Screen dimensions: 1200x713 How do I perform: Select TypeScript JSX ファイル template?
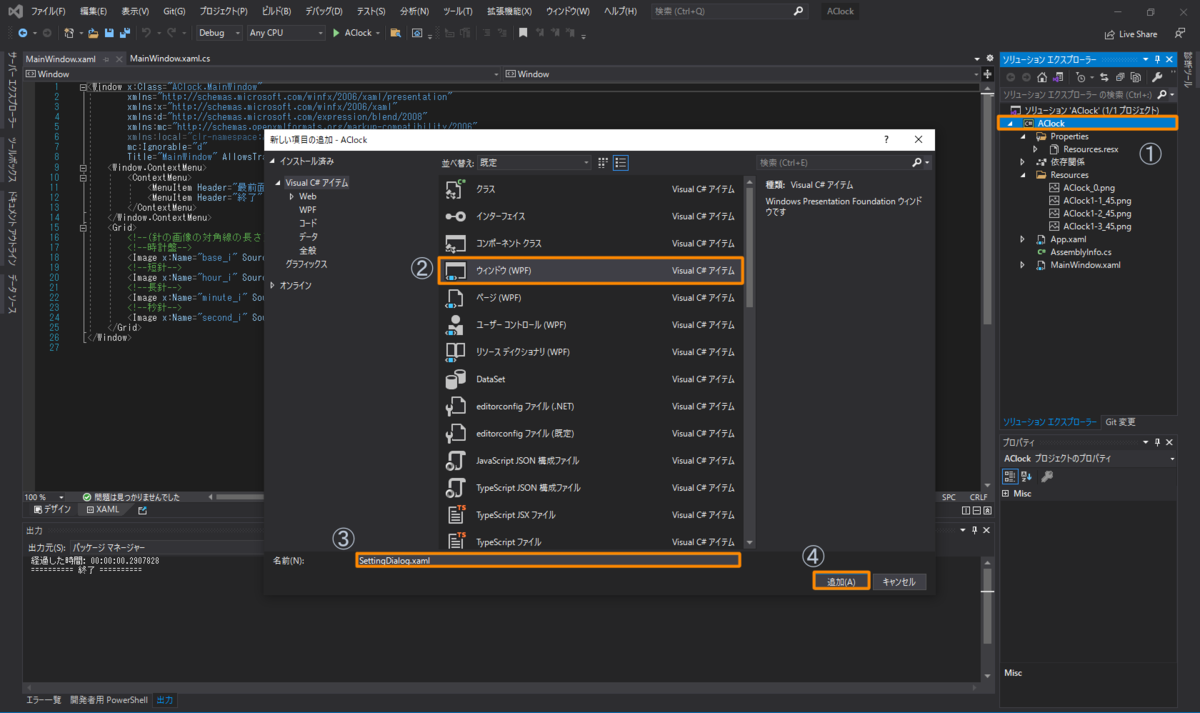(x=591, y=515)
